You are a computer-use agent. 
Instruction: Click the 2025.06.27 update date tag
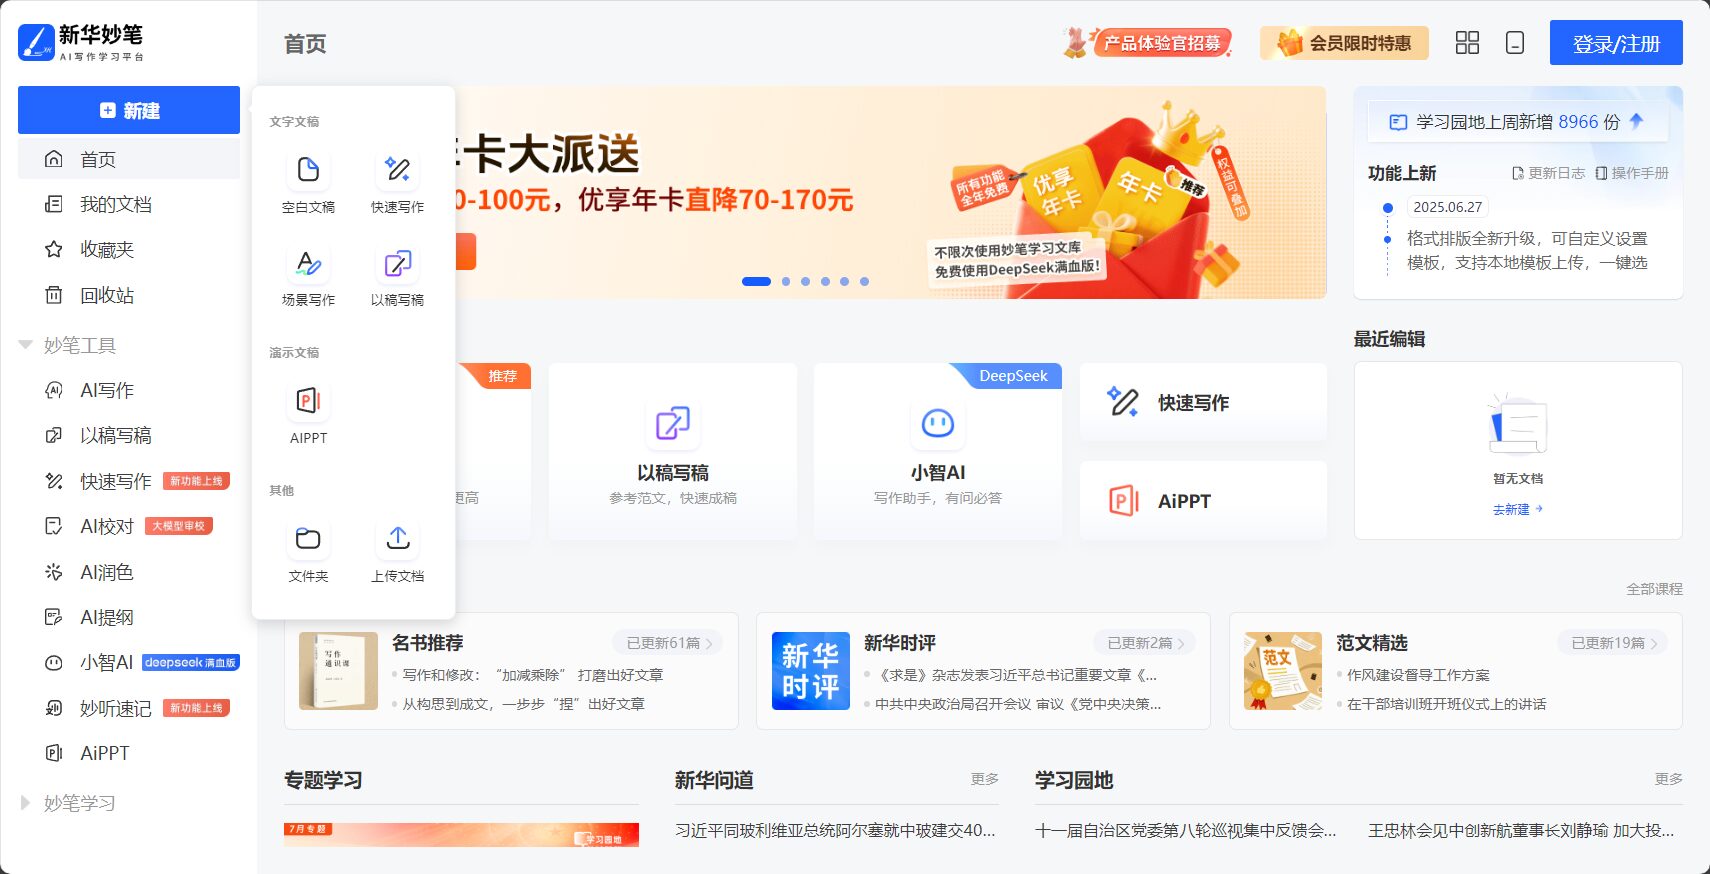coord(1447,207)
